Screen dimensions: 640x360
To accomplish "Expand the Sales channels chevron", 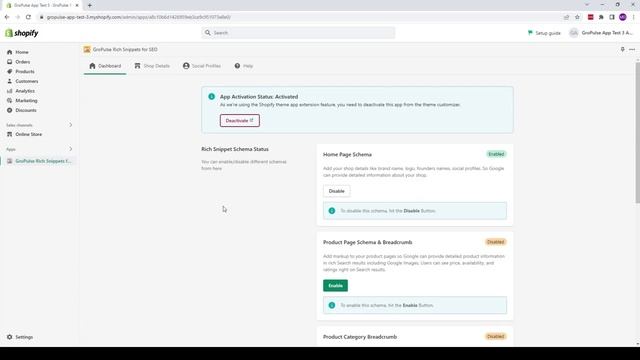I will (71, 125).
